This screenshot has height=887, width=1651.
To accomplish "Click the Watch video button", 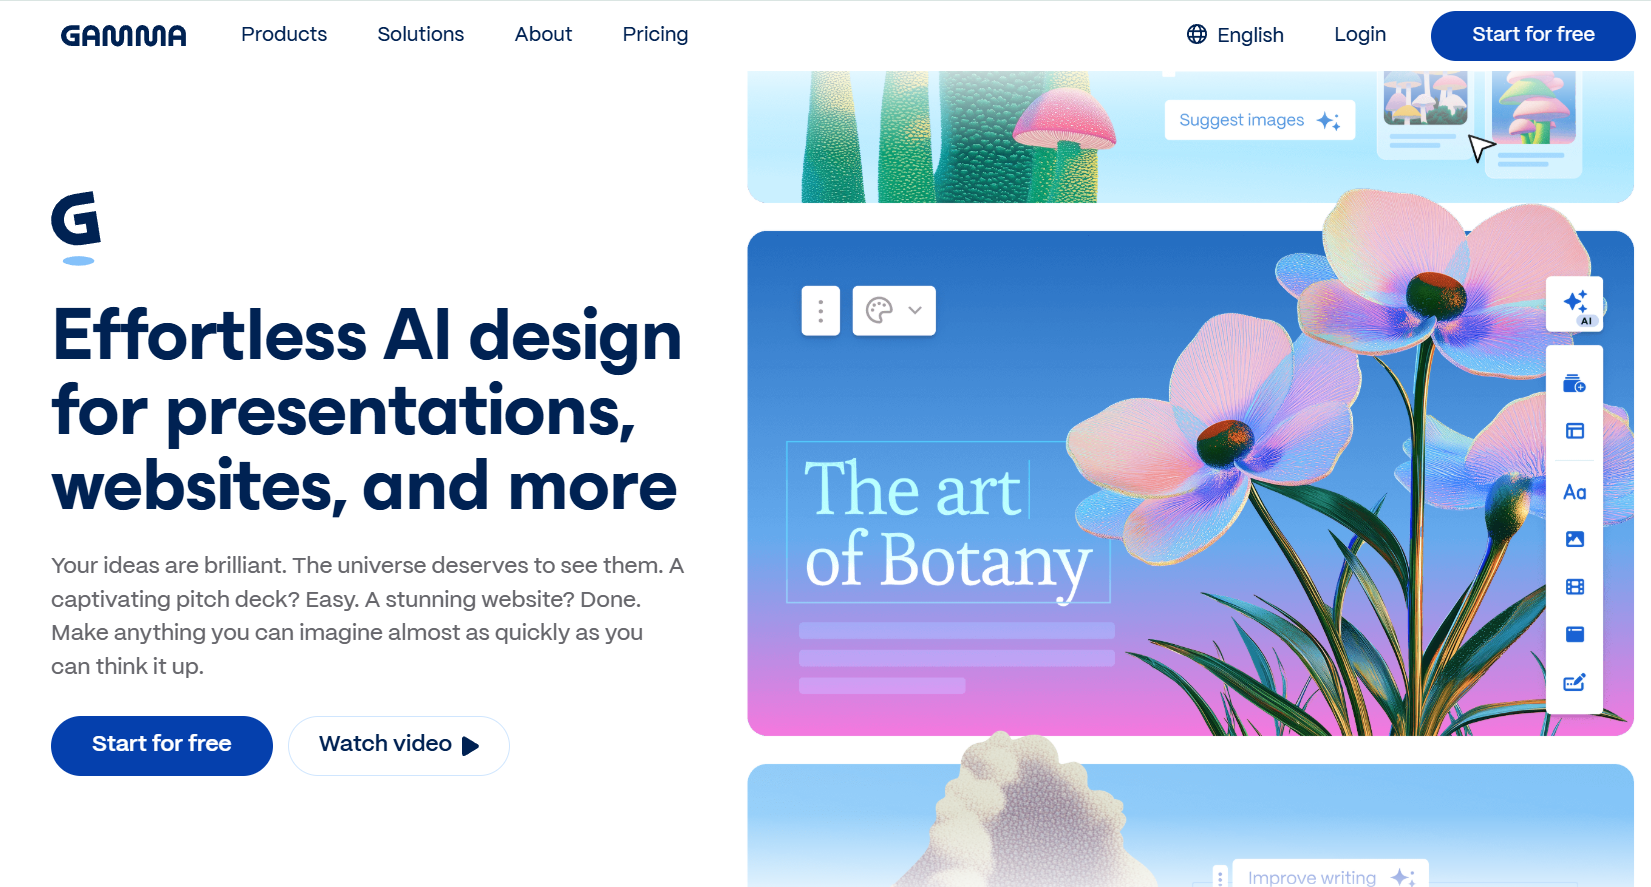I will [399, 745].
